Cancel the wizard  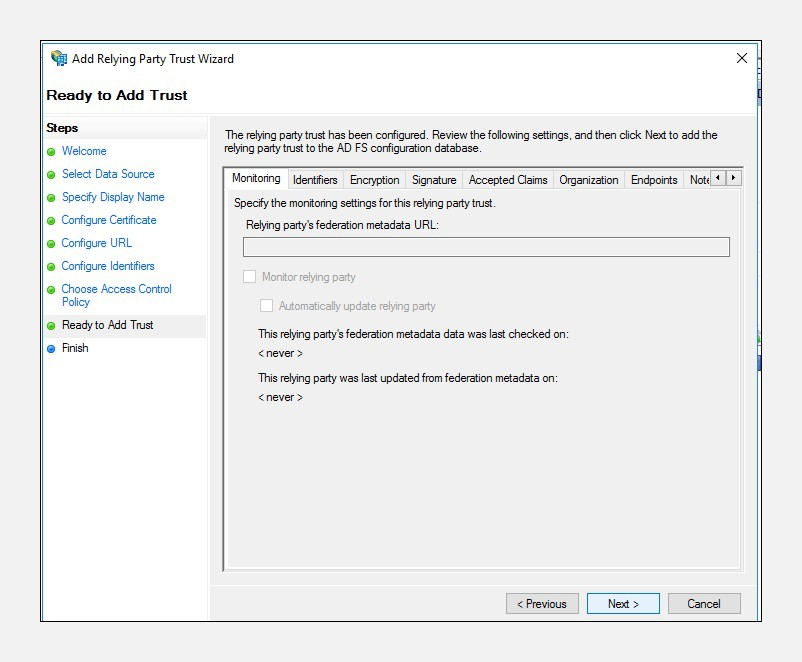tap(703, 604)
